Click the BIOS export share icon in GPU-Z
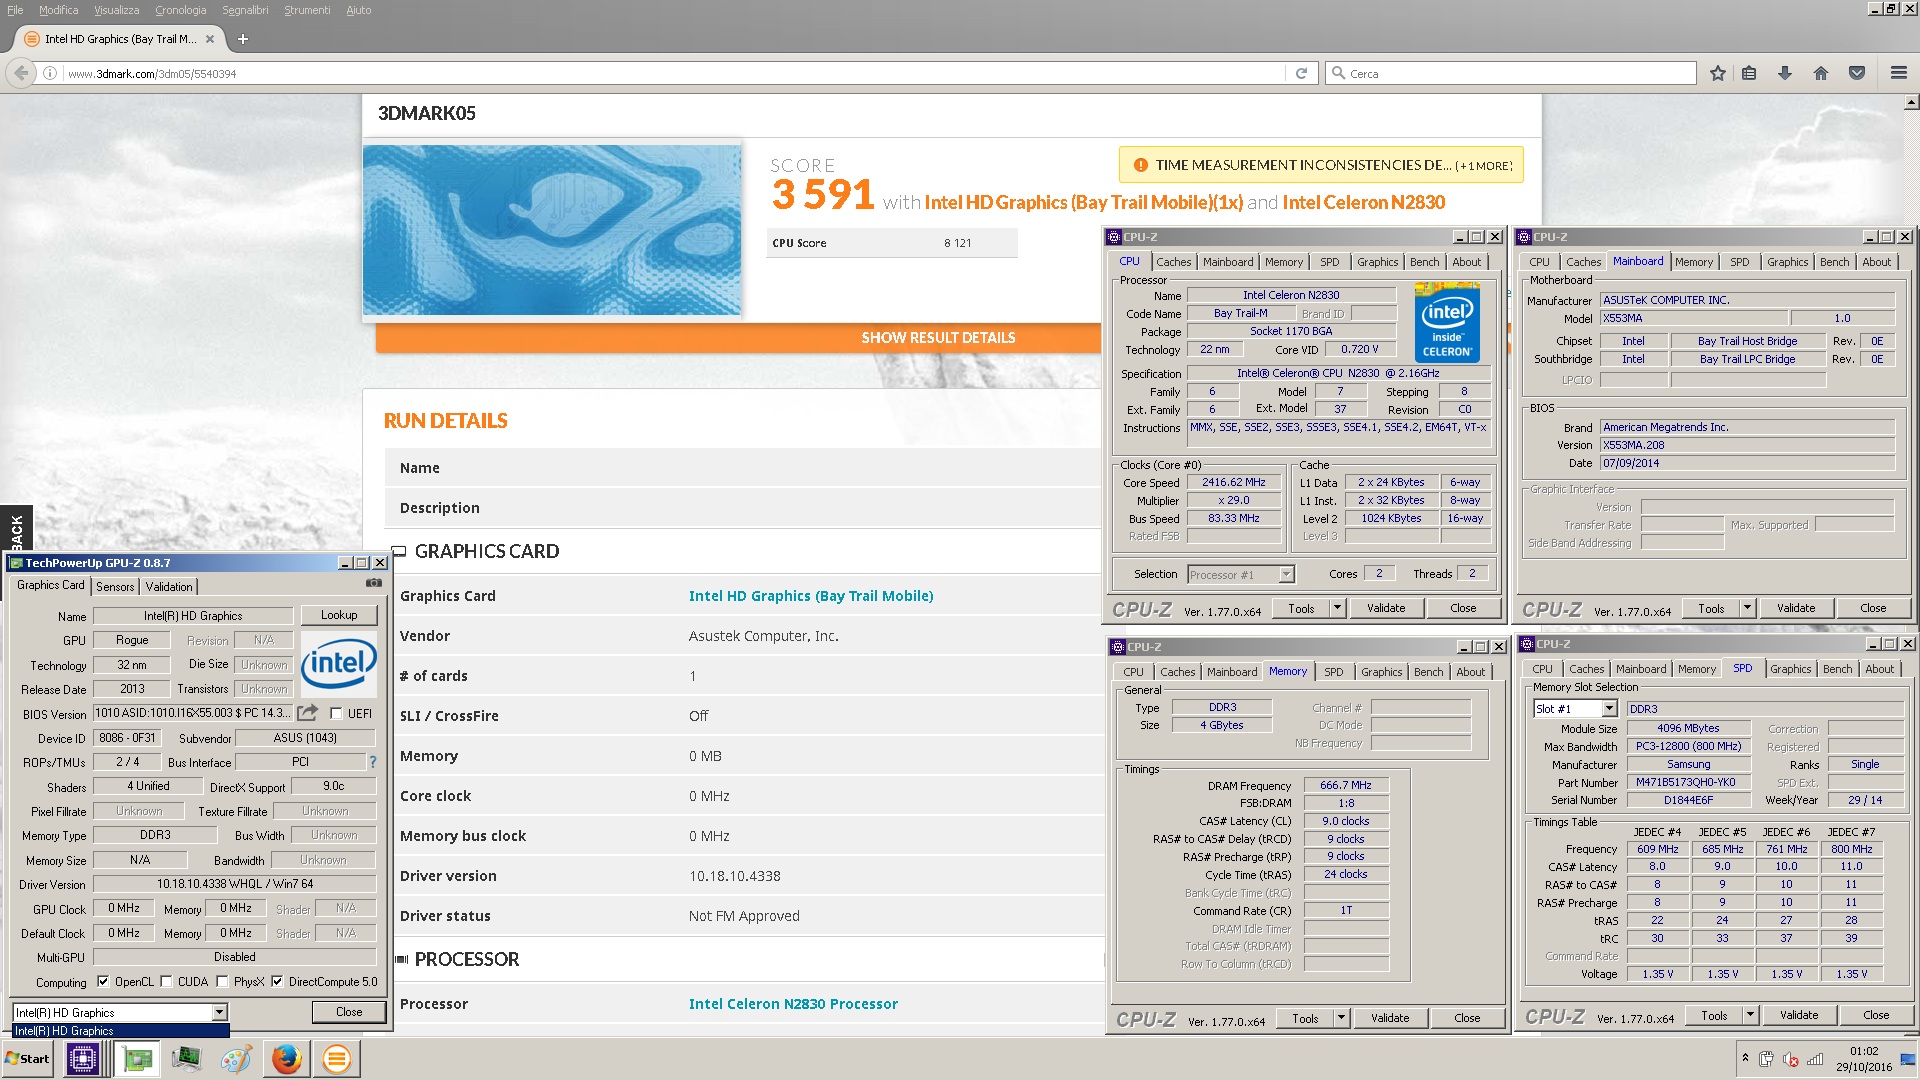Image resolution: width=1920 pixels, height=1080 pixels. point(308,713)
